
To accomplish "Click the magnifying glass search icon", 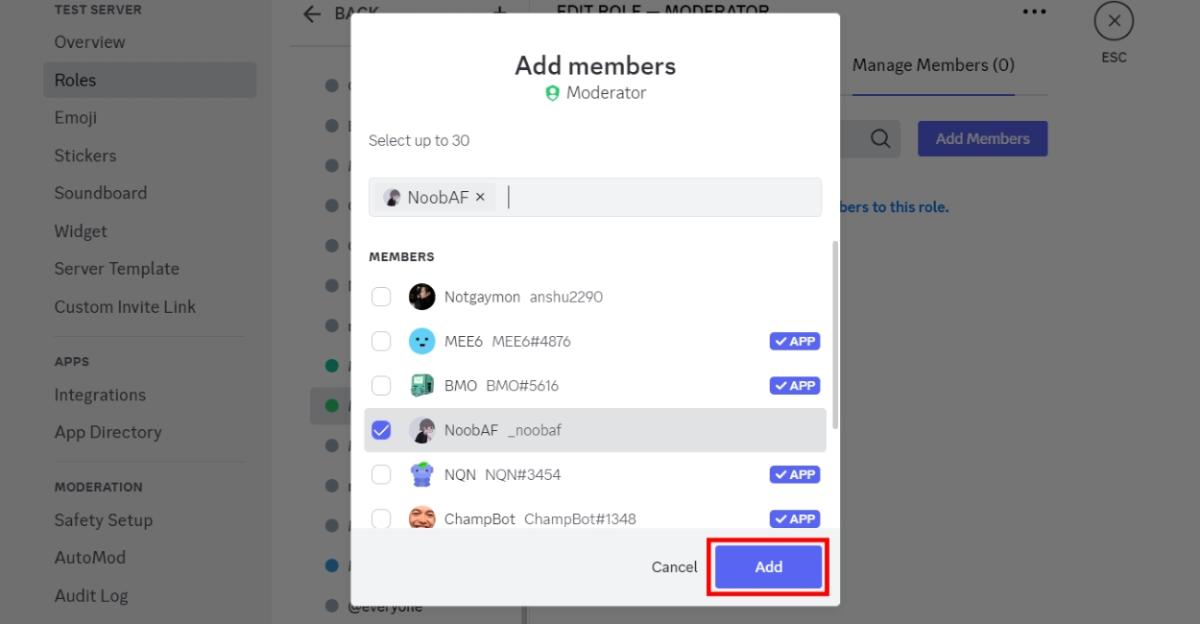I will 879,138.
